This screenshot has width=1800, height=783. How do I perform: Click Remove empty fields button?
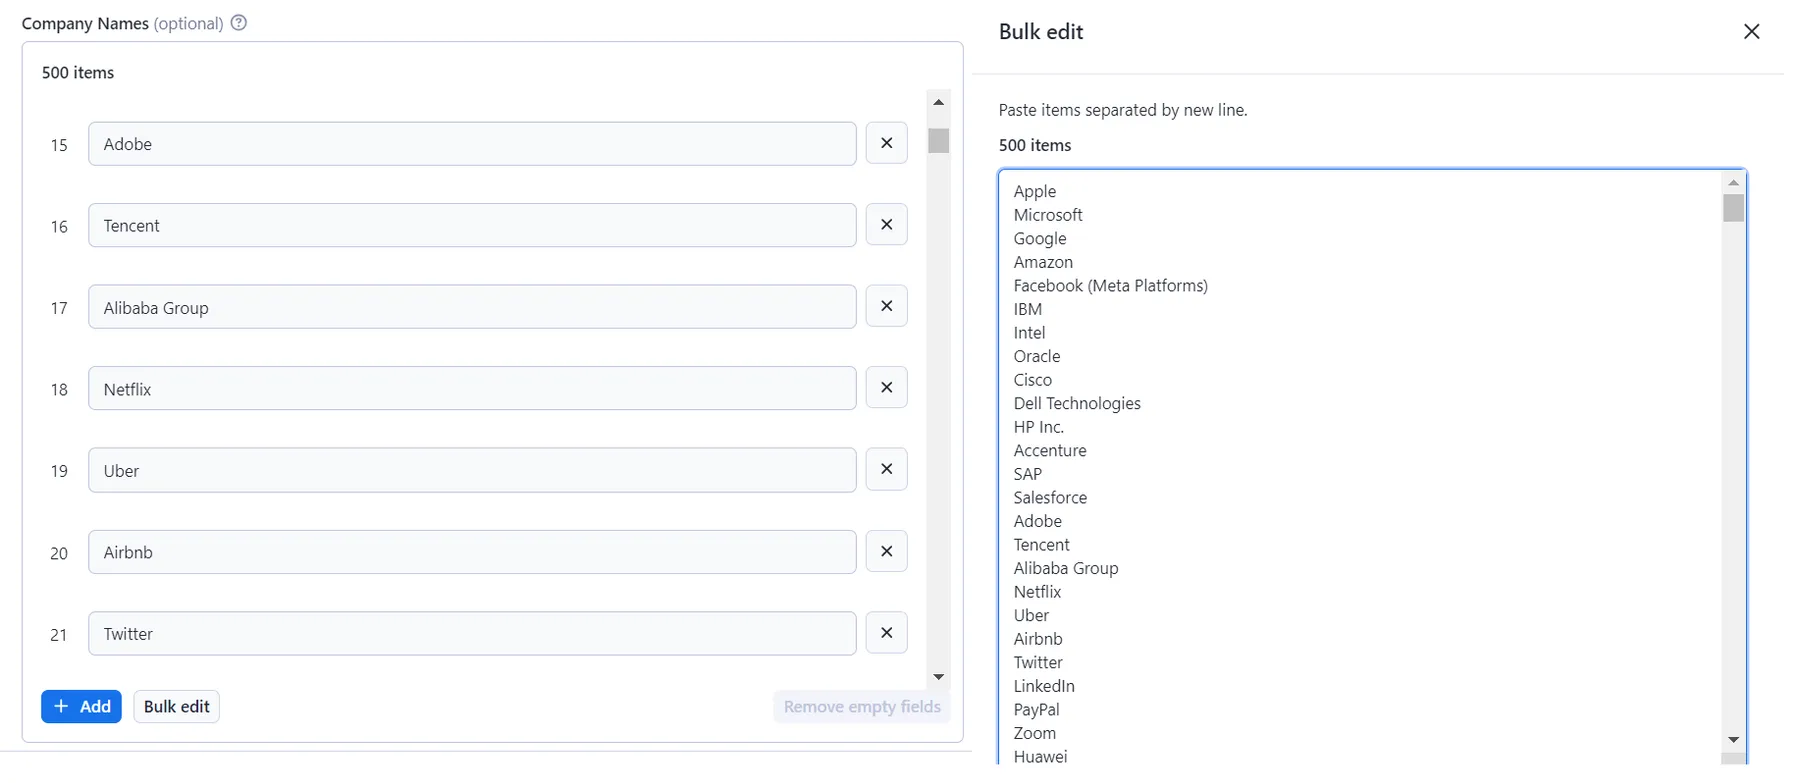click(x=862, y=707)
